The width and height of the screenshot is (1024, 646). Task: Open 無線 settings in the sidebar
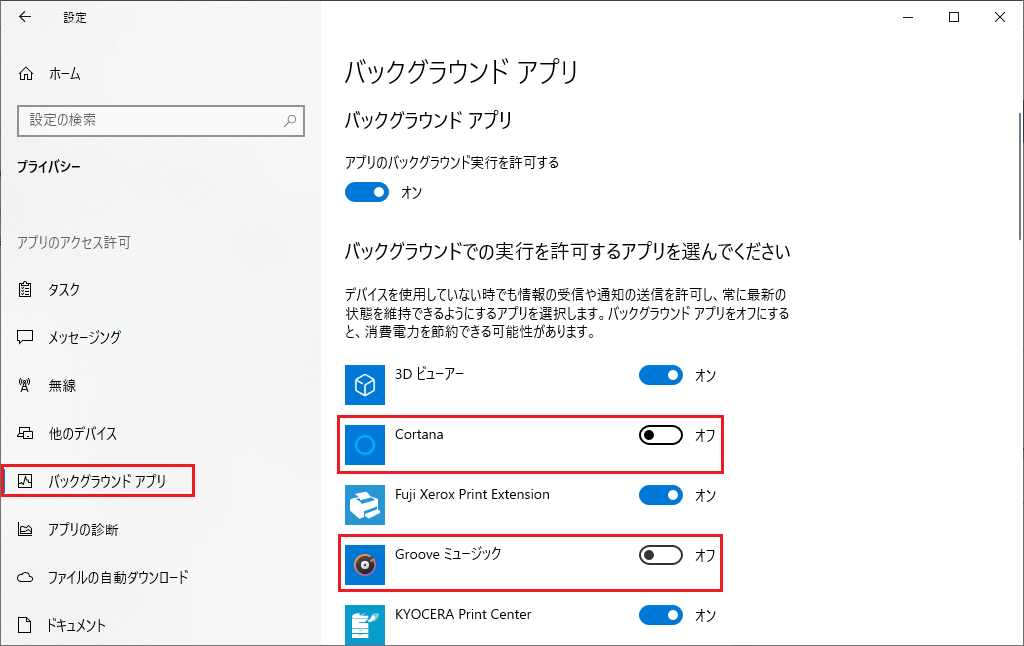[x=62, y=386]
